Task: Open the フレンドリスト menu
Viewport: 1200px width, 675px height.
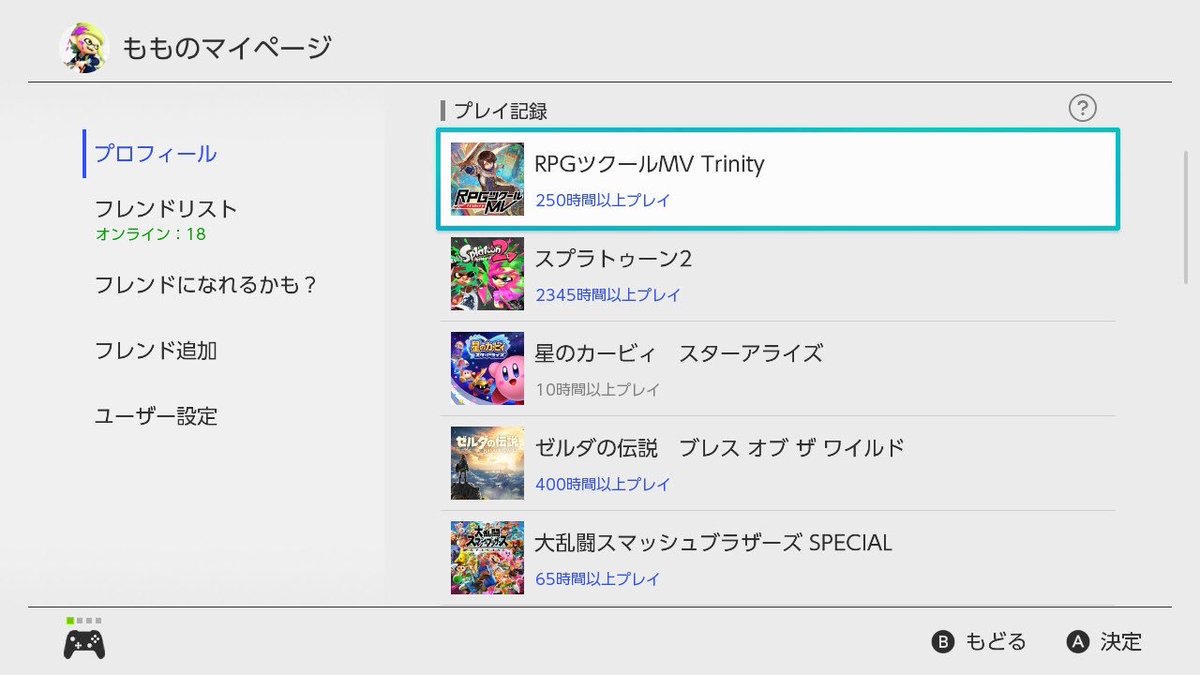Action: click(x=166, y=209)
